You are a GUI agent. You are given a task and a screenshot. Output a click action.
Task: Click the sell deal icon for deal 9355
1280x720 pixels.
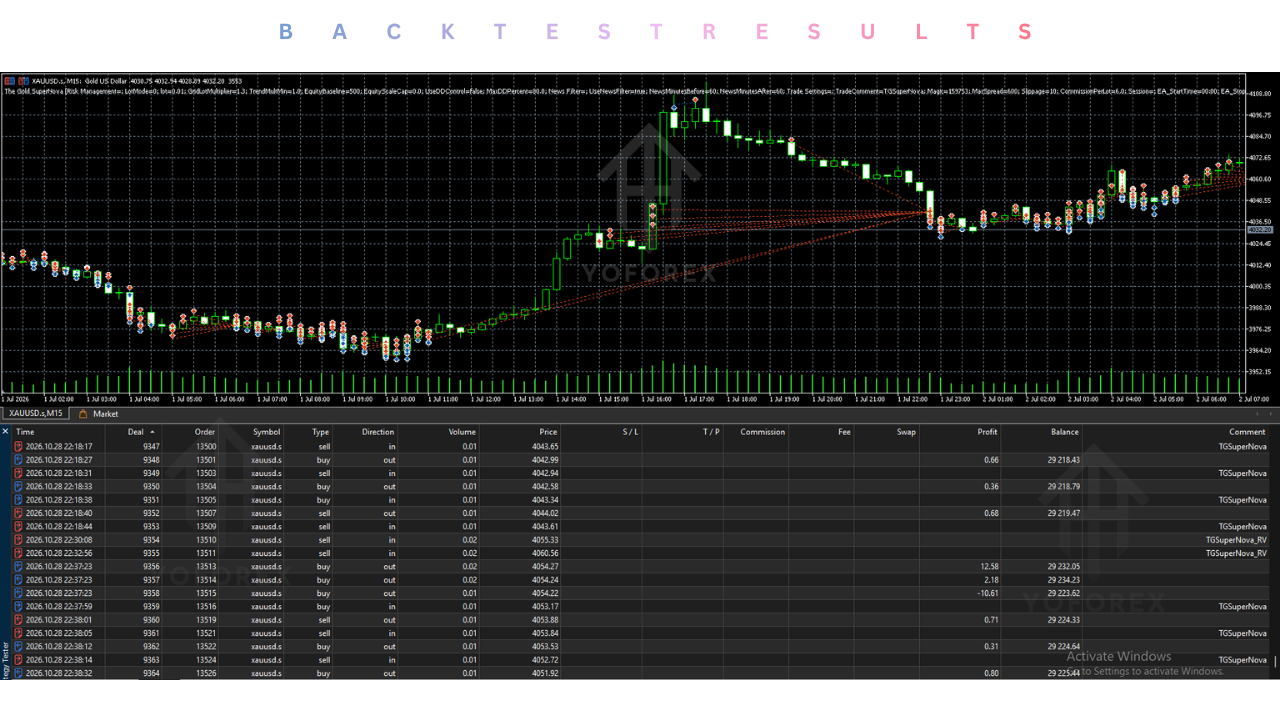click(18, 553)
